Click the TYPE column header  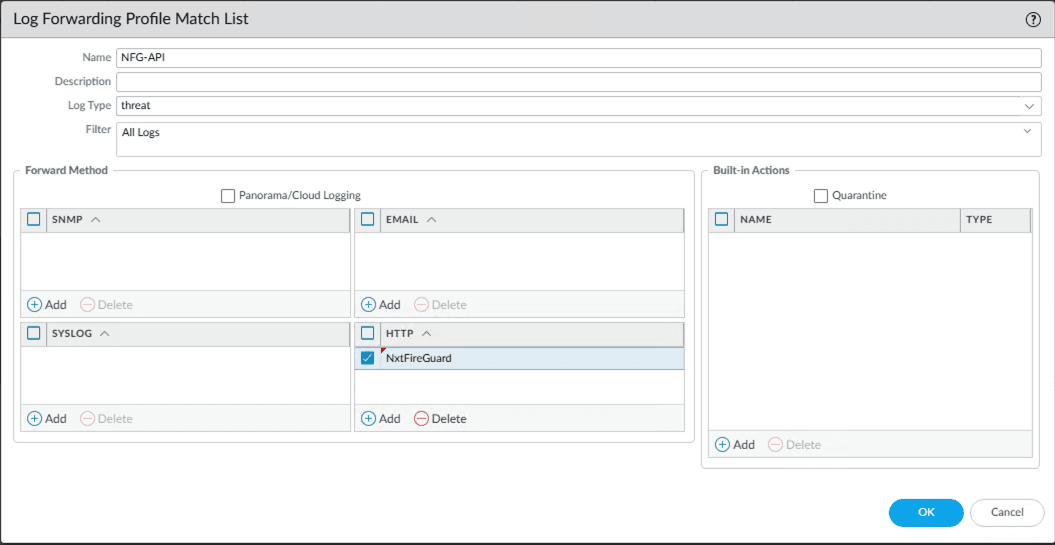coord(979,220)
